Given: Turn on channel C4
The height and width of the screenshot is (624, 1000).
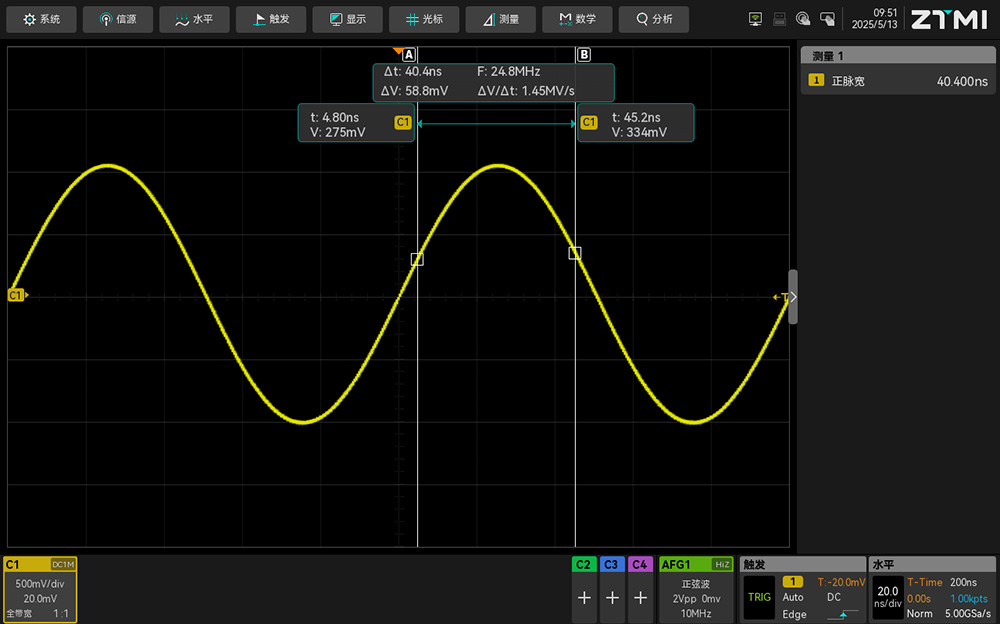Looking at the screenshot, I should [640, 597].
